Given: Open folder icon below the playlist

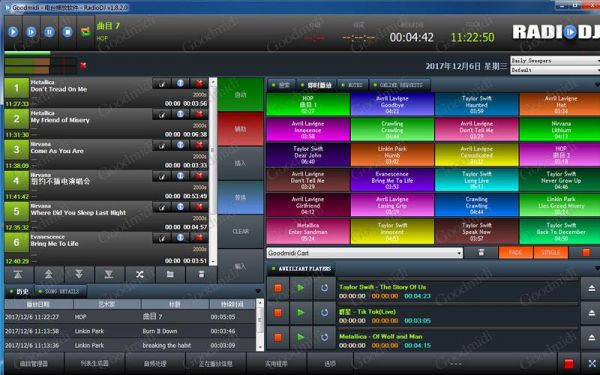Looking at the screenshot, I should pos(170,275).
